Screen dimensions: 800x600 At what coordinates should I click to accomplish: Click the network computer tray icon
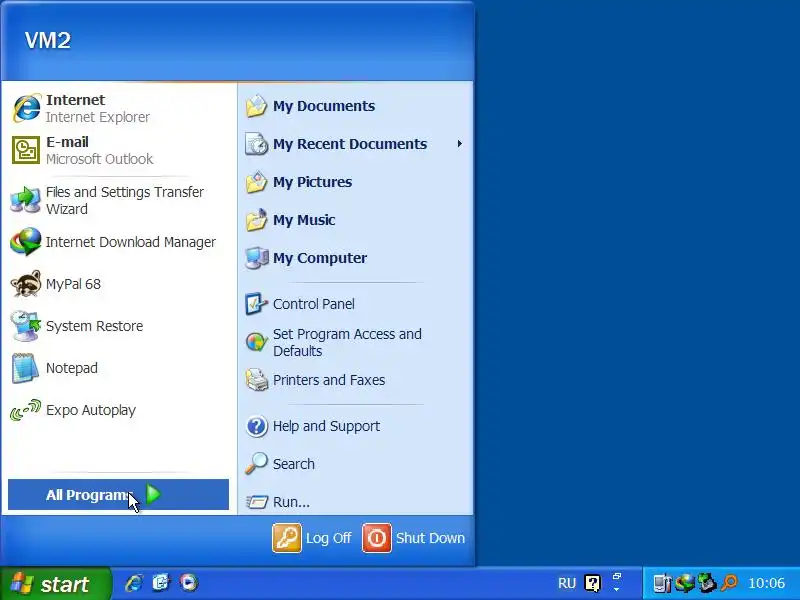(x=662, y=583)
